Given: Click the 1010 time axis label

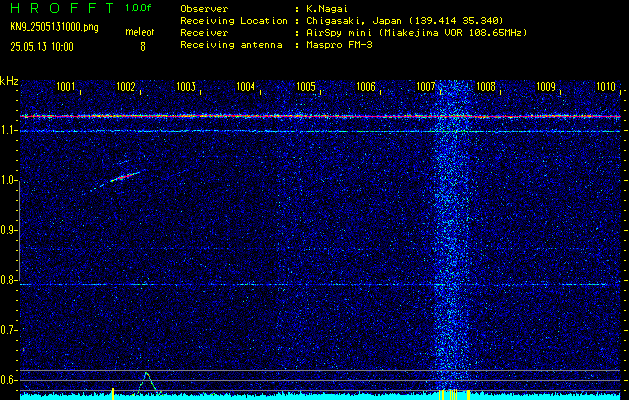Looking at the screenshot, I should click(606, 86).
